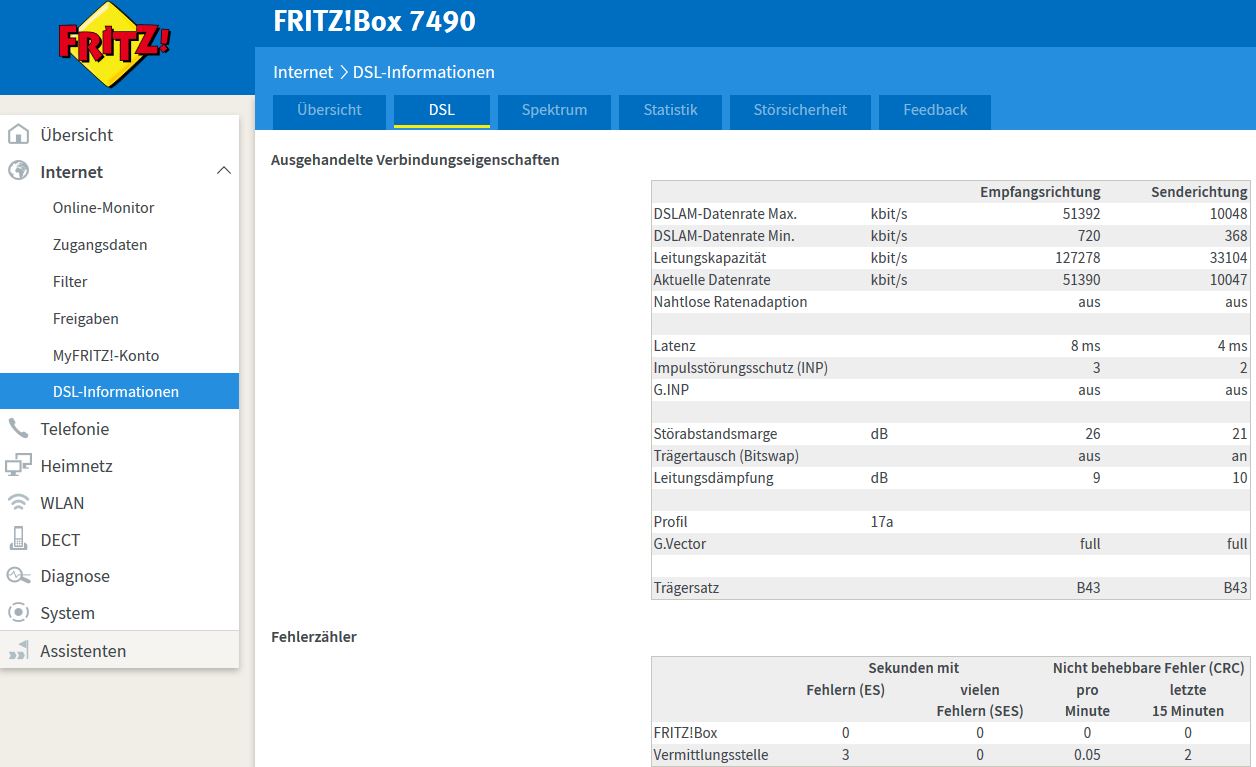Open the Übersicht tab
The width and height of the screenshot is (1256, 767).
329,110
